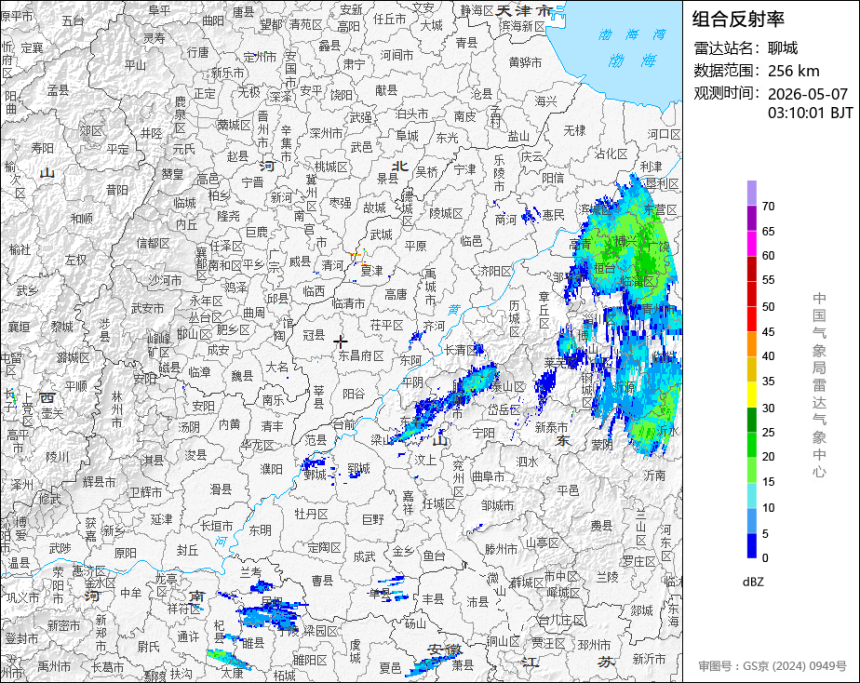
Task: Click the 沂南 map label
Action: click(654, 476)
